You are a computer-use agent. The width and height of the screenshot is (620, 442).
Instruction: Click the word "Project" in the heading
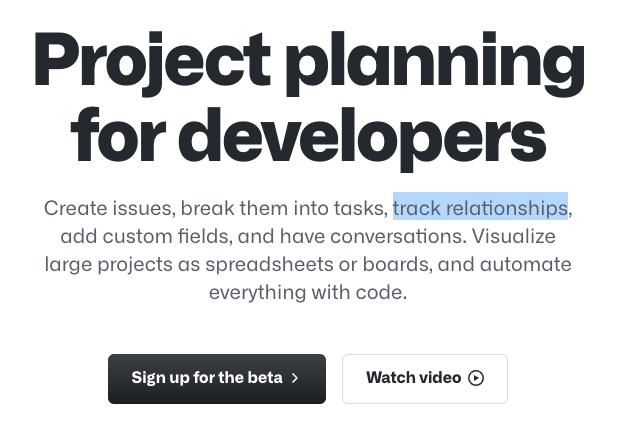tap(152, 62)
